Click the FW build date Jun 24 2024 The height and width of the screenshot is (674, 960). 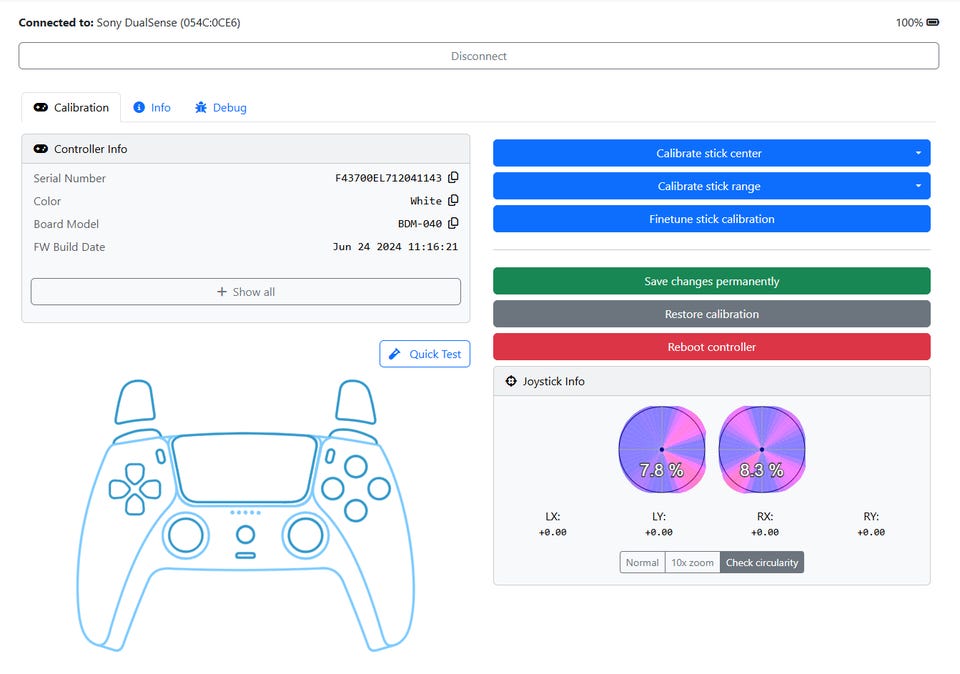[x=395, y=247]
